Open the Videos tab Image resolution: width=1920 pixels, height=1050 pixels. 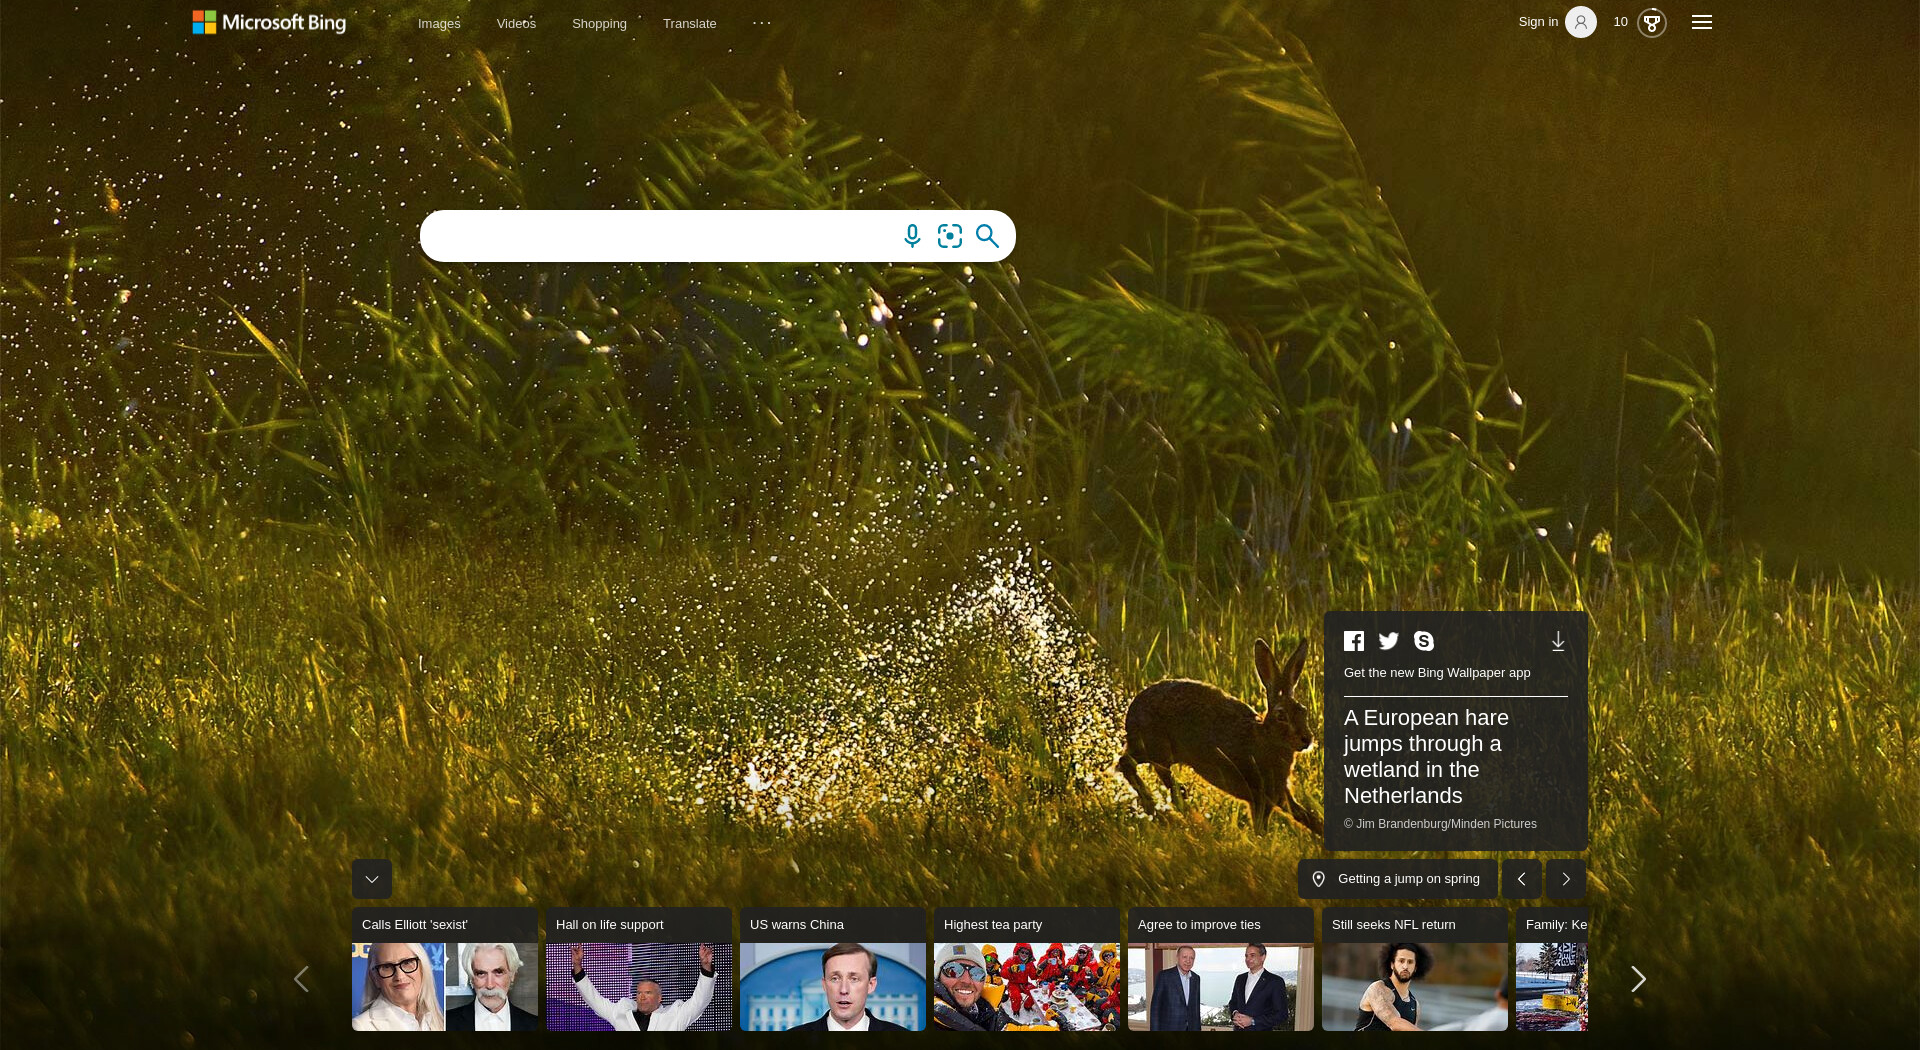[516, 23]
